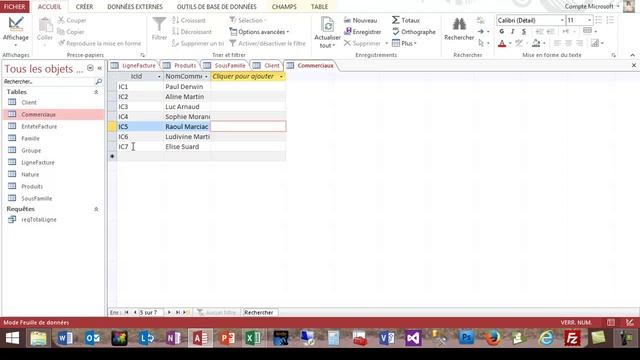Viewport: 640px width, 360px height.
Task: Click Actualiser tout refresh icon
Action: tap(327, 24)
